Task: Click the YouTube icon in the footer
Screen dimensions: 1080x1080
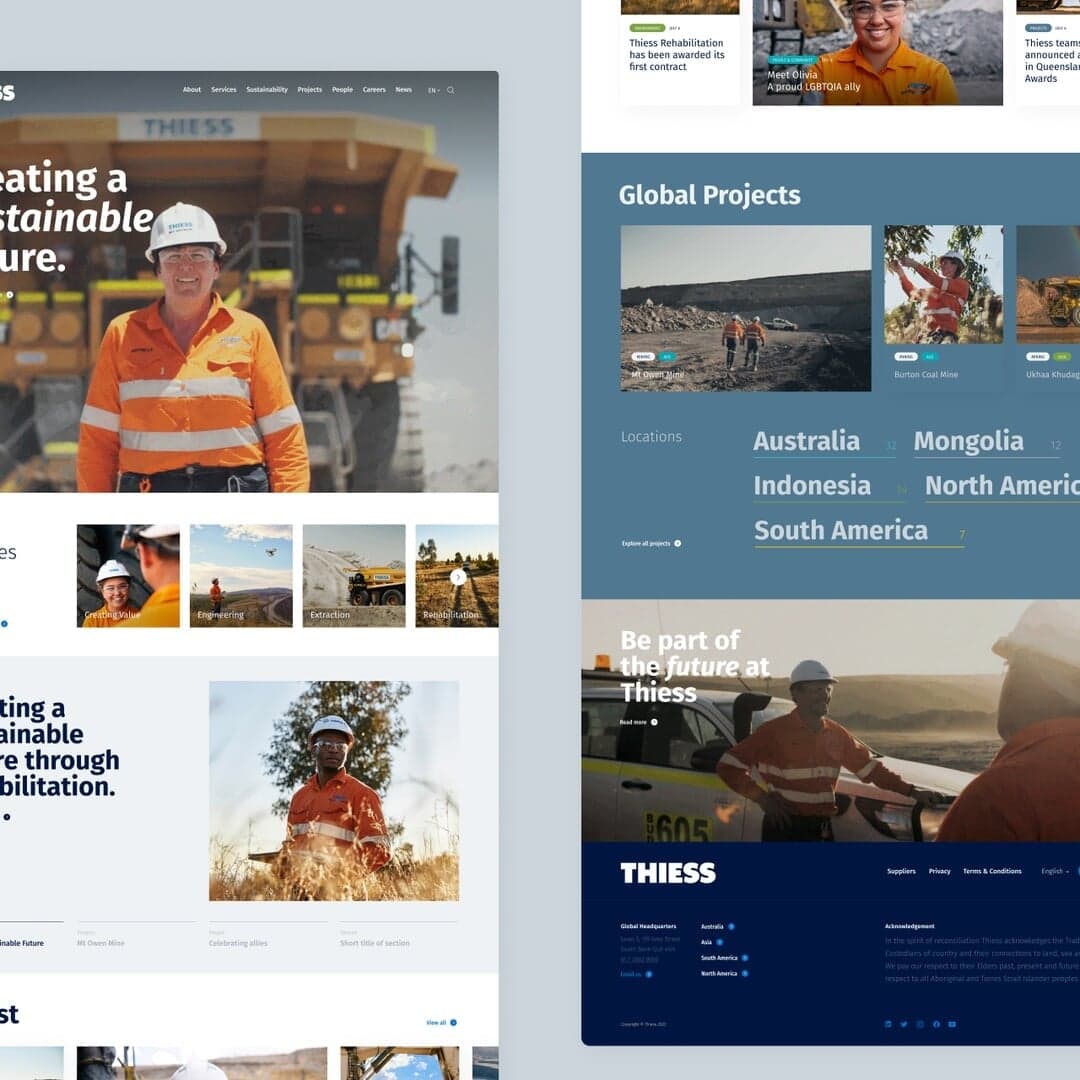Action: coord(951,1024)
